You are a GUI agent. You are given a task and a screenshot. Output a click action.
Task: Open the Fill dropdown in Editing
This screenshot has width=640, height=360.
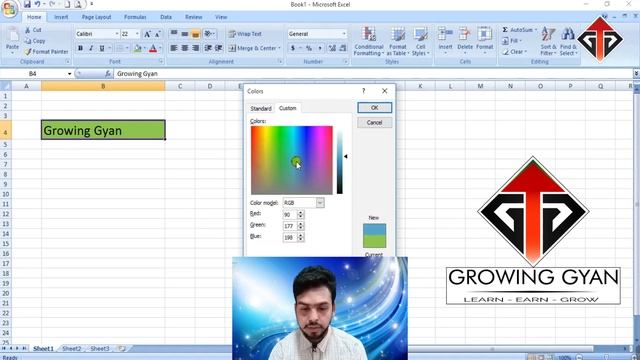click(x=512, y=41)
